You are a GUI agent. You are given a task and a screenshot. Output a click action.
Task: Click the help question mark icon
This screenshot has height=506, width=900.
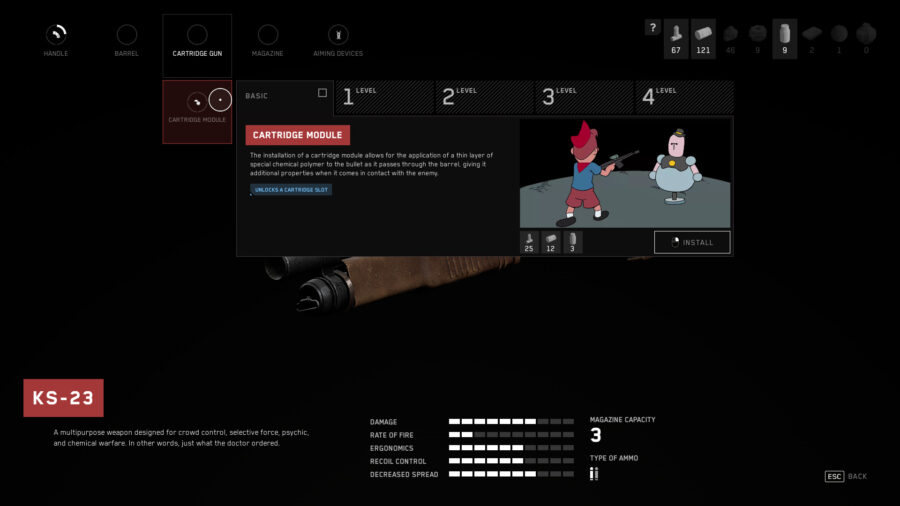653,28
